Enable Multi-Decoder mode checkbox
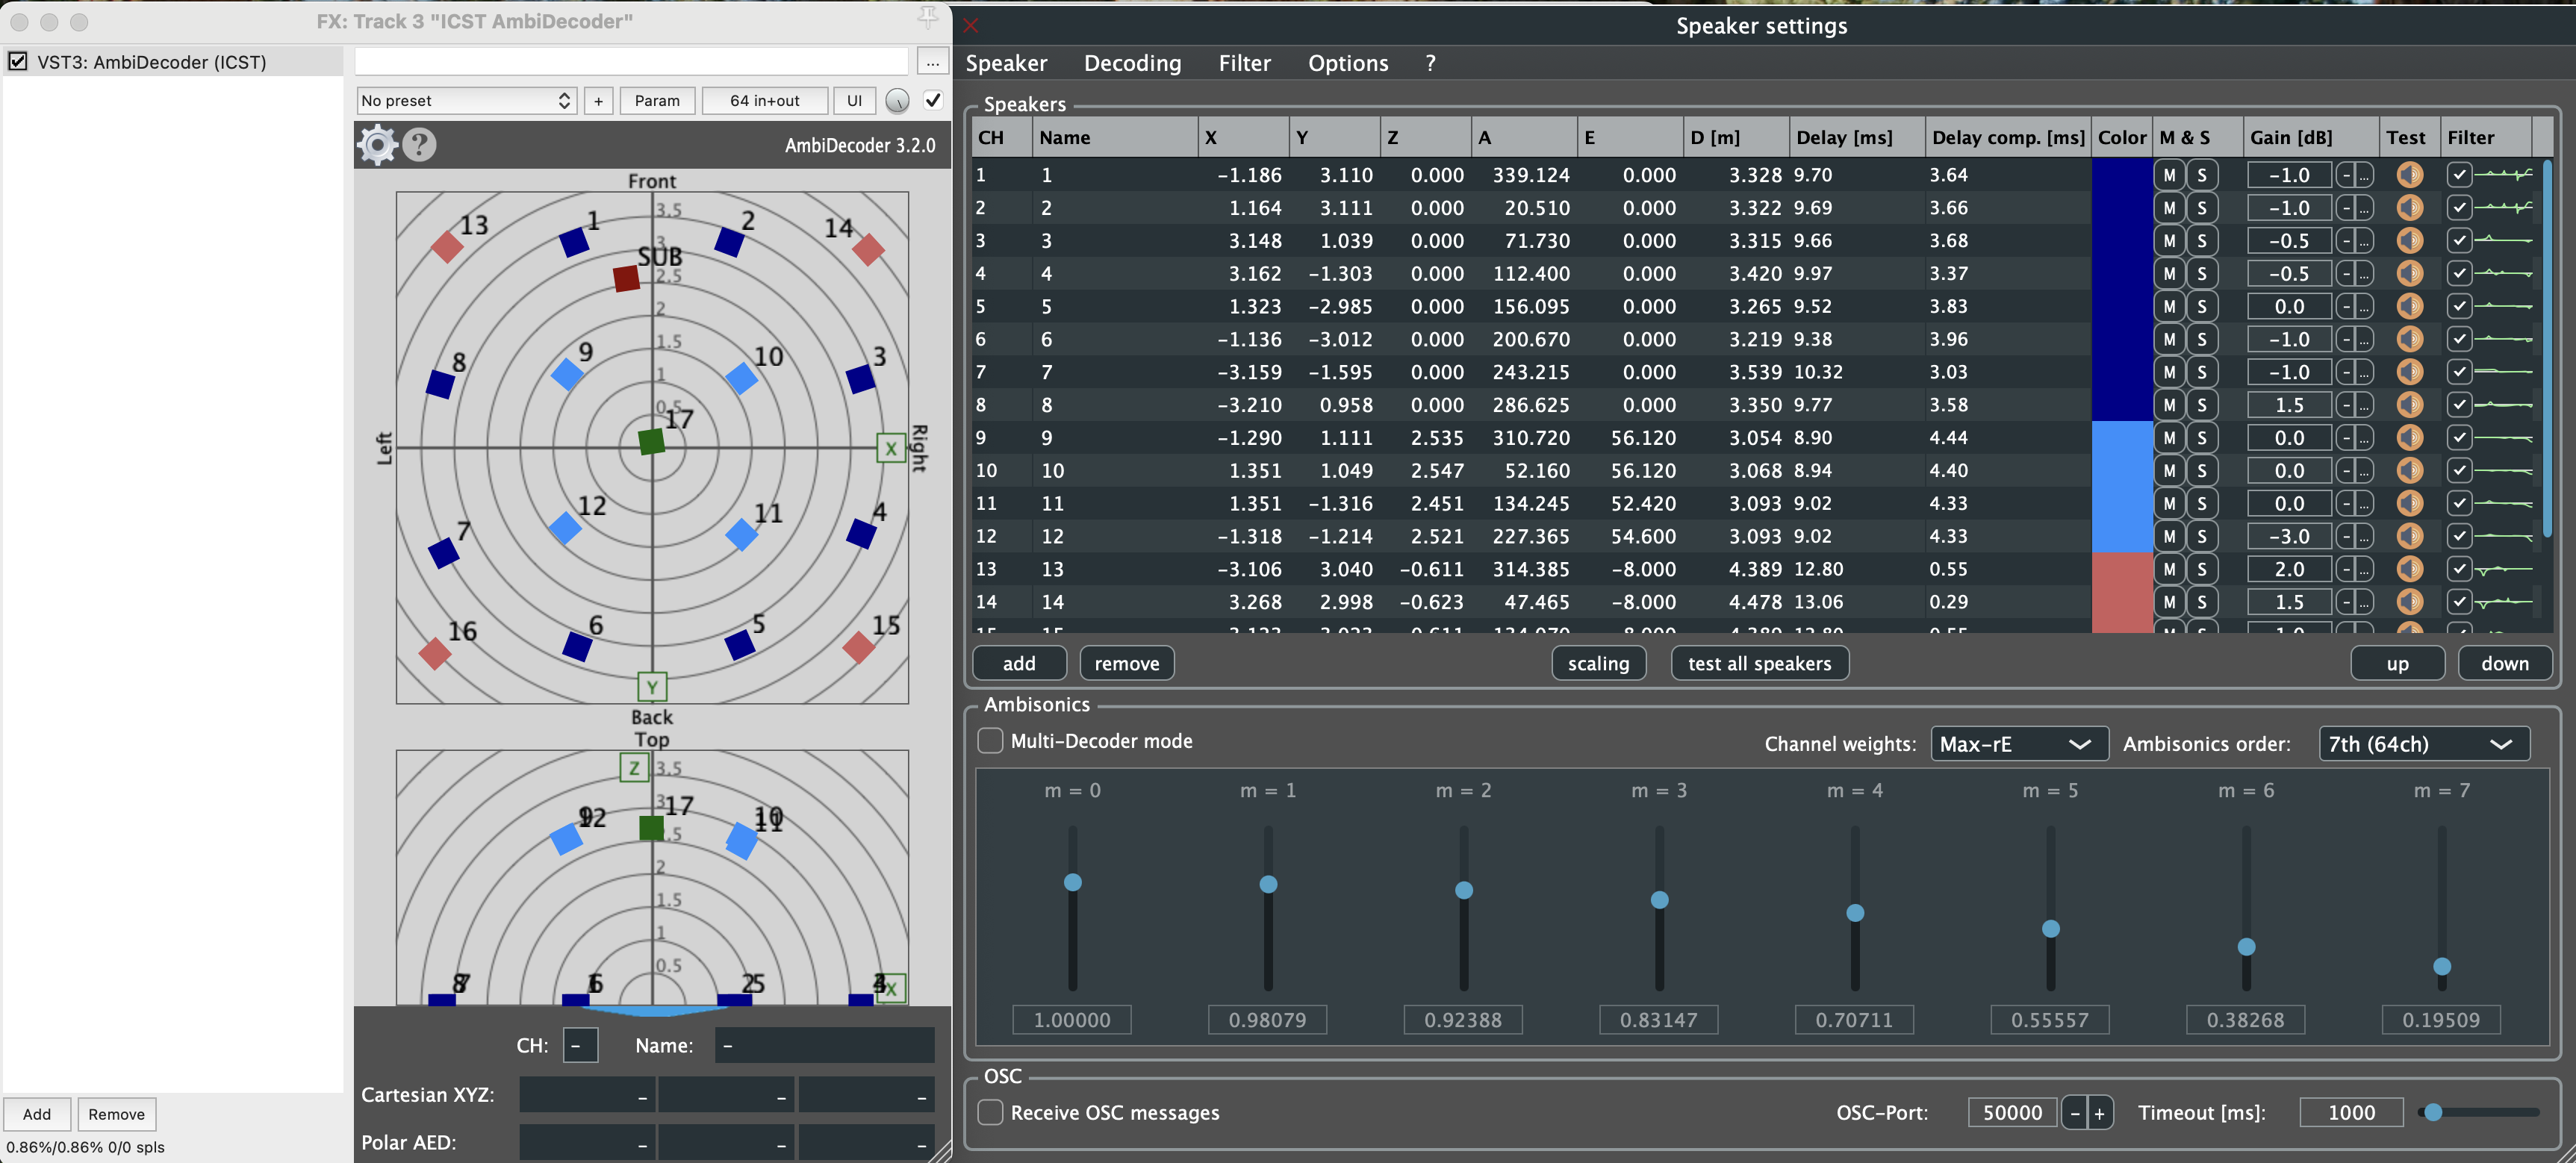2576x1163 pixels. (990, 741)
